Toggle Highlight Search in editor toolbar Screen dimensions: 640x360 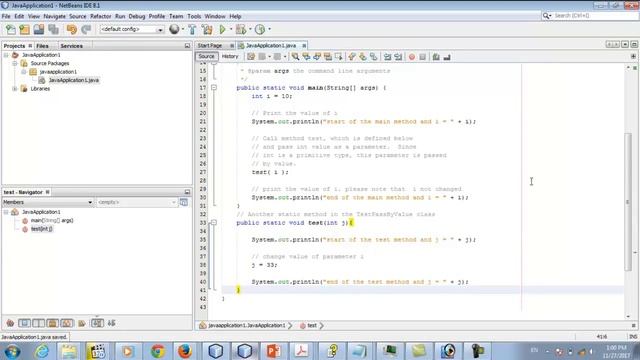328,57
